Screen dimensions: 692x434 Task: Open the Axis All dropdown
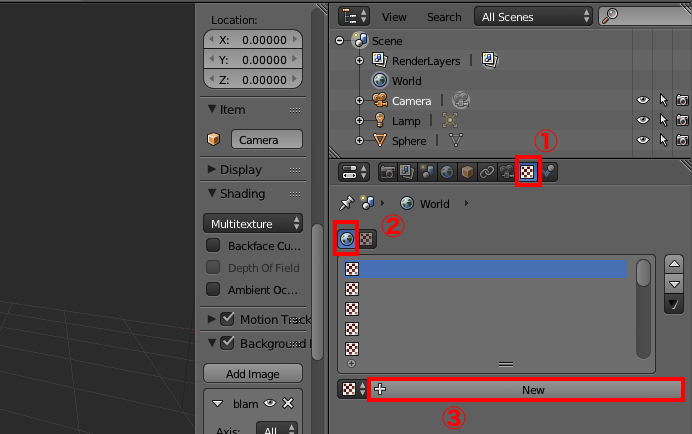tap(277, 430)
